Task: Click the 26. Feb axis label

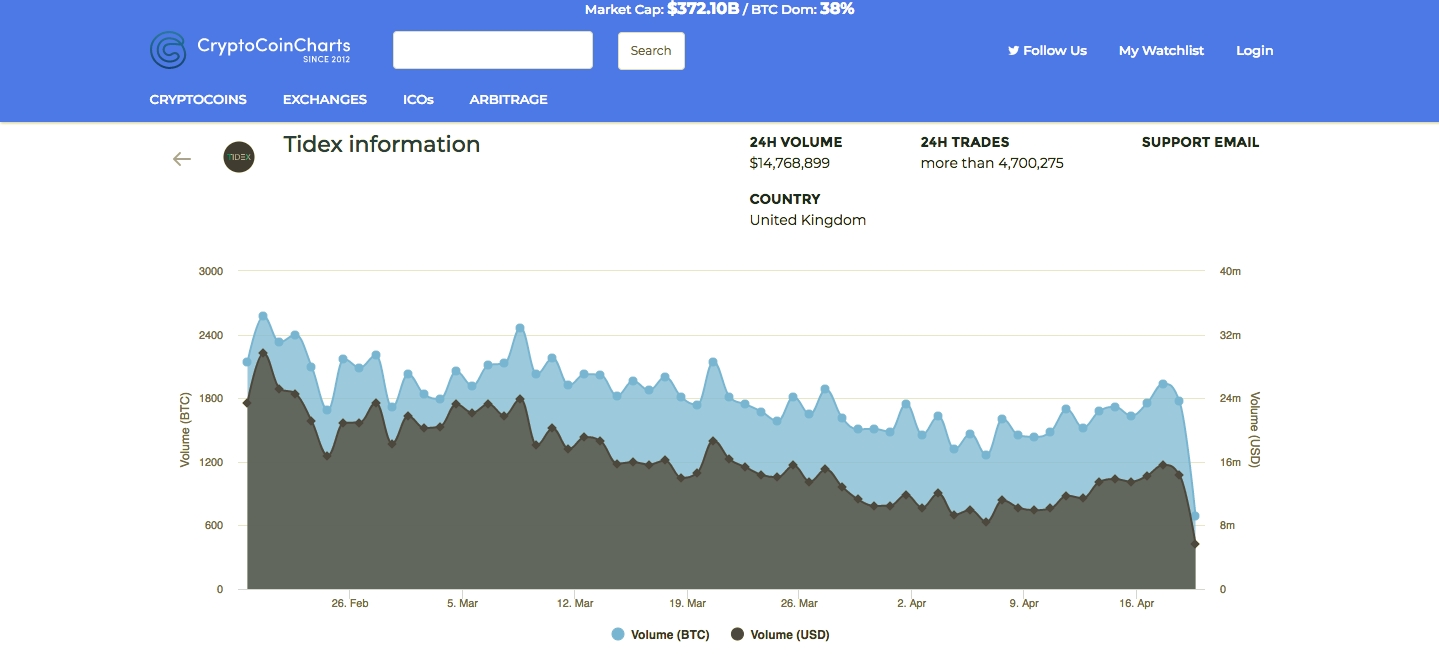Action: tap(350, 604)
